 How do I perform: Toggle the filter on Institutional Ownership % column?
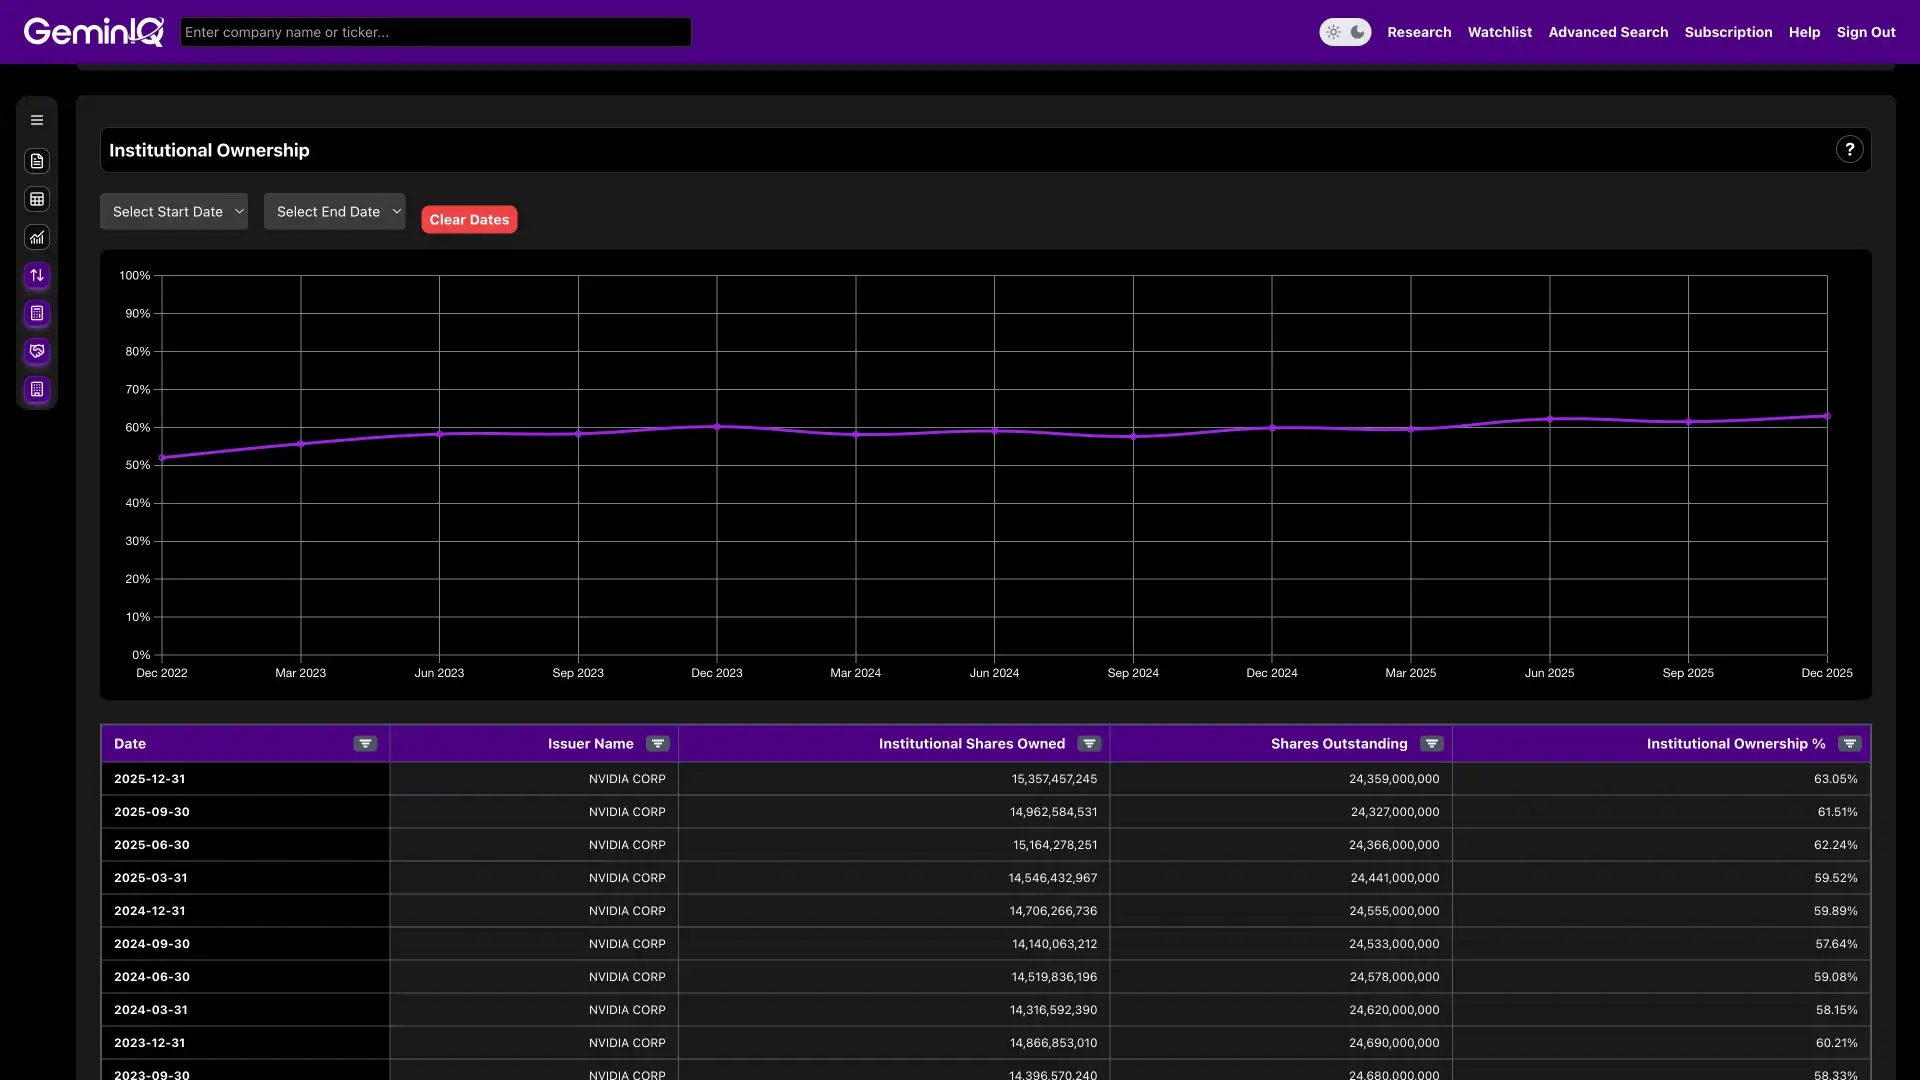tap(1849, 743)
